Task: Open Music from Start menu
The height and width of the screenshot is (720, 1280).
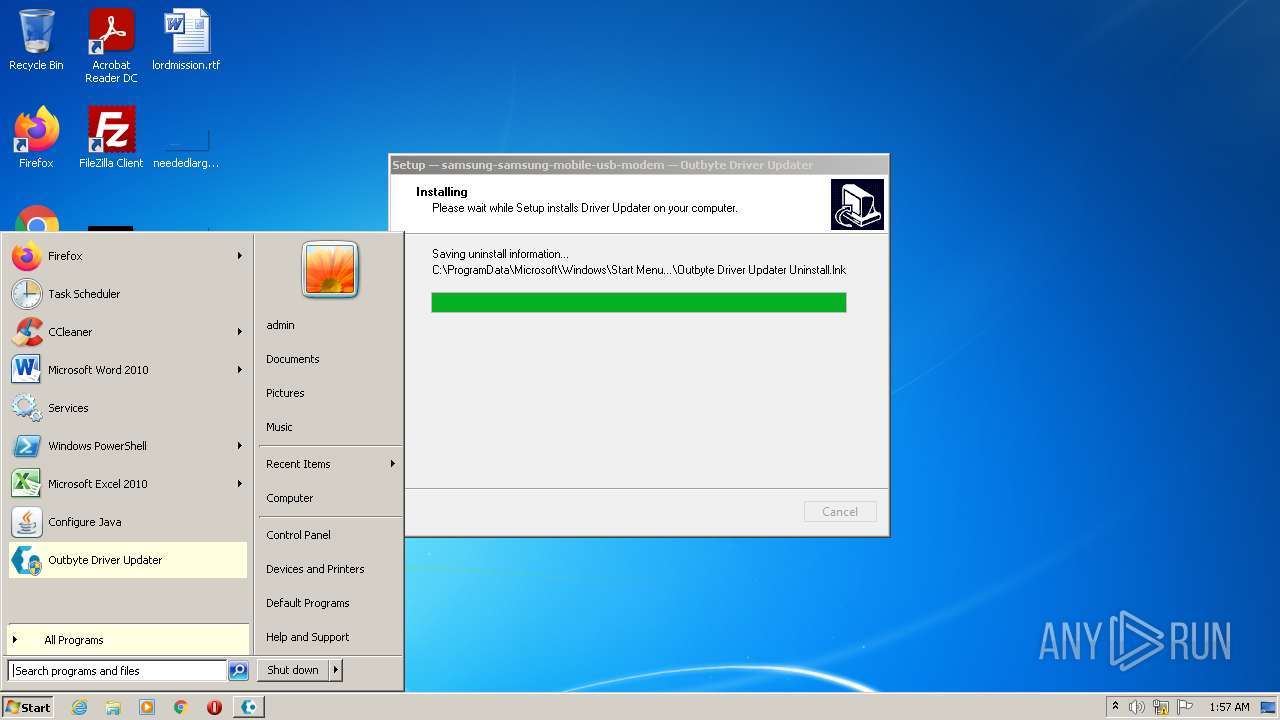Action: [x=330, y=427]
